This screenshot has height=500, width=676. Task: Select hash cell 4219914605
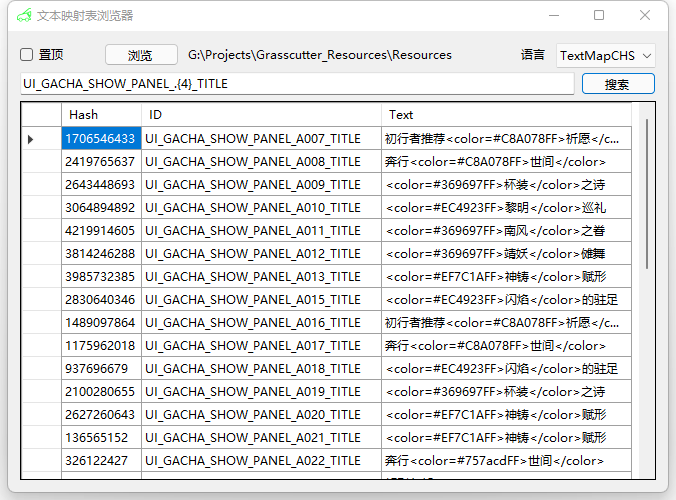pyautogui.click(x=101, y=230)
